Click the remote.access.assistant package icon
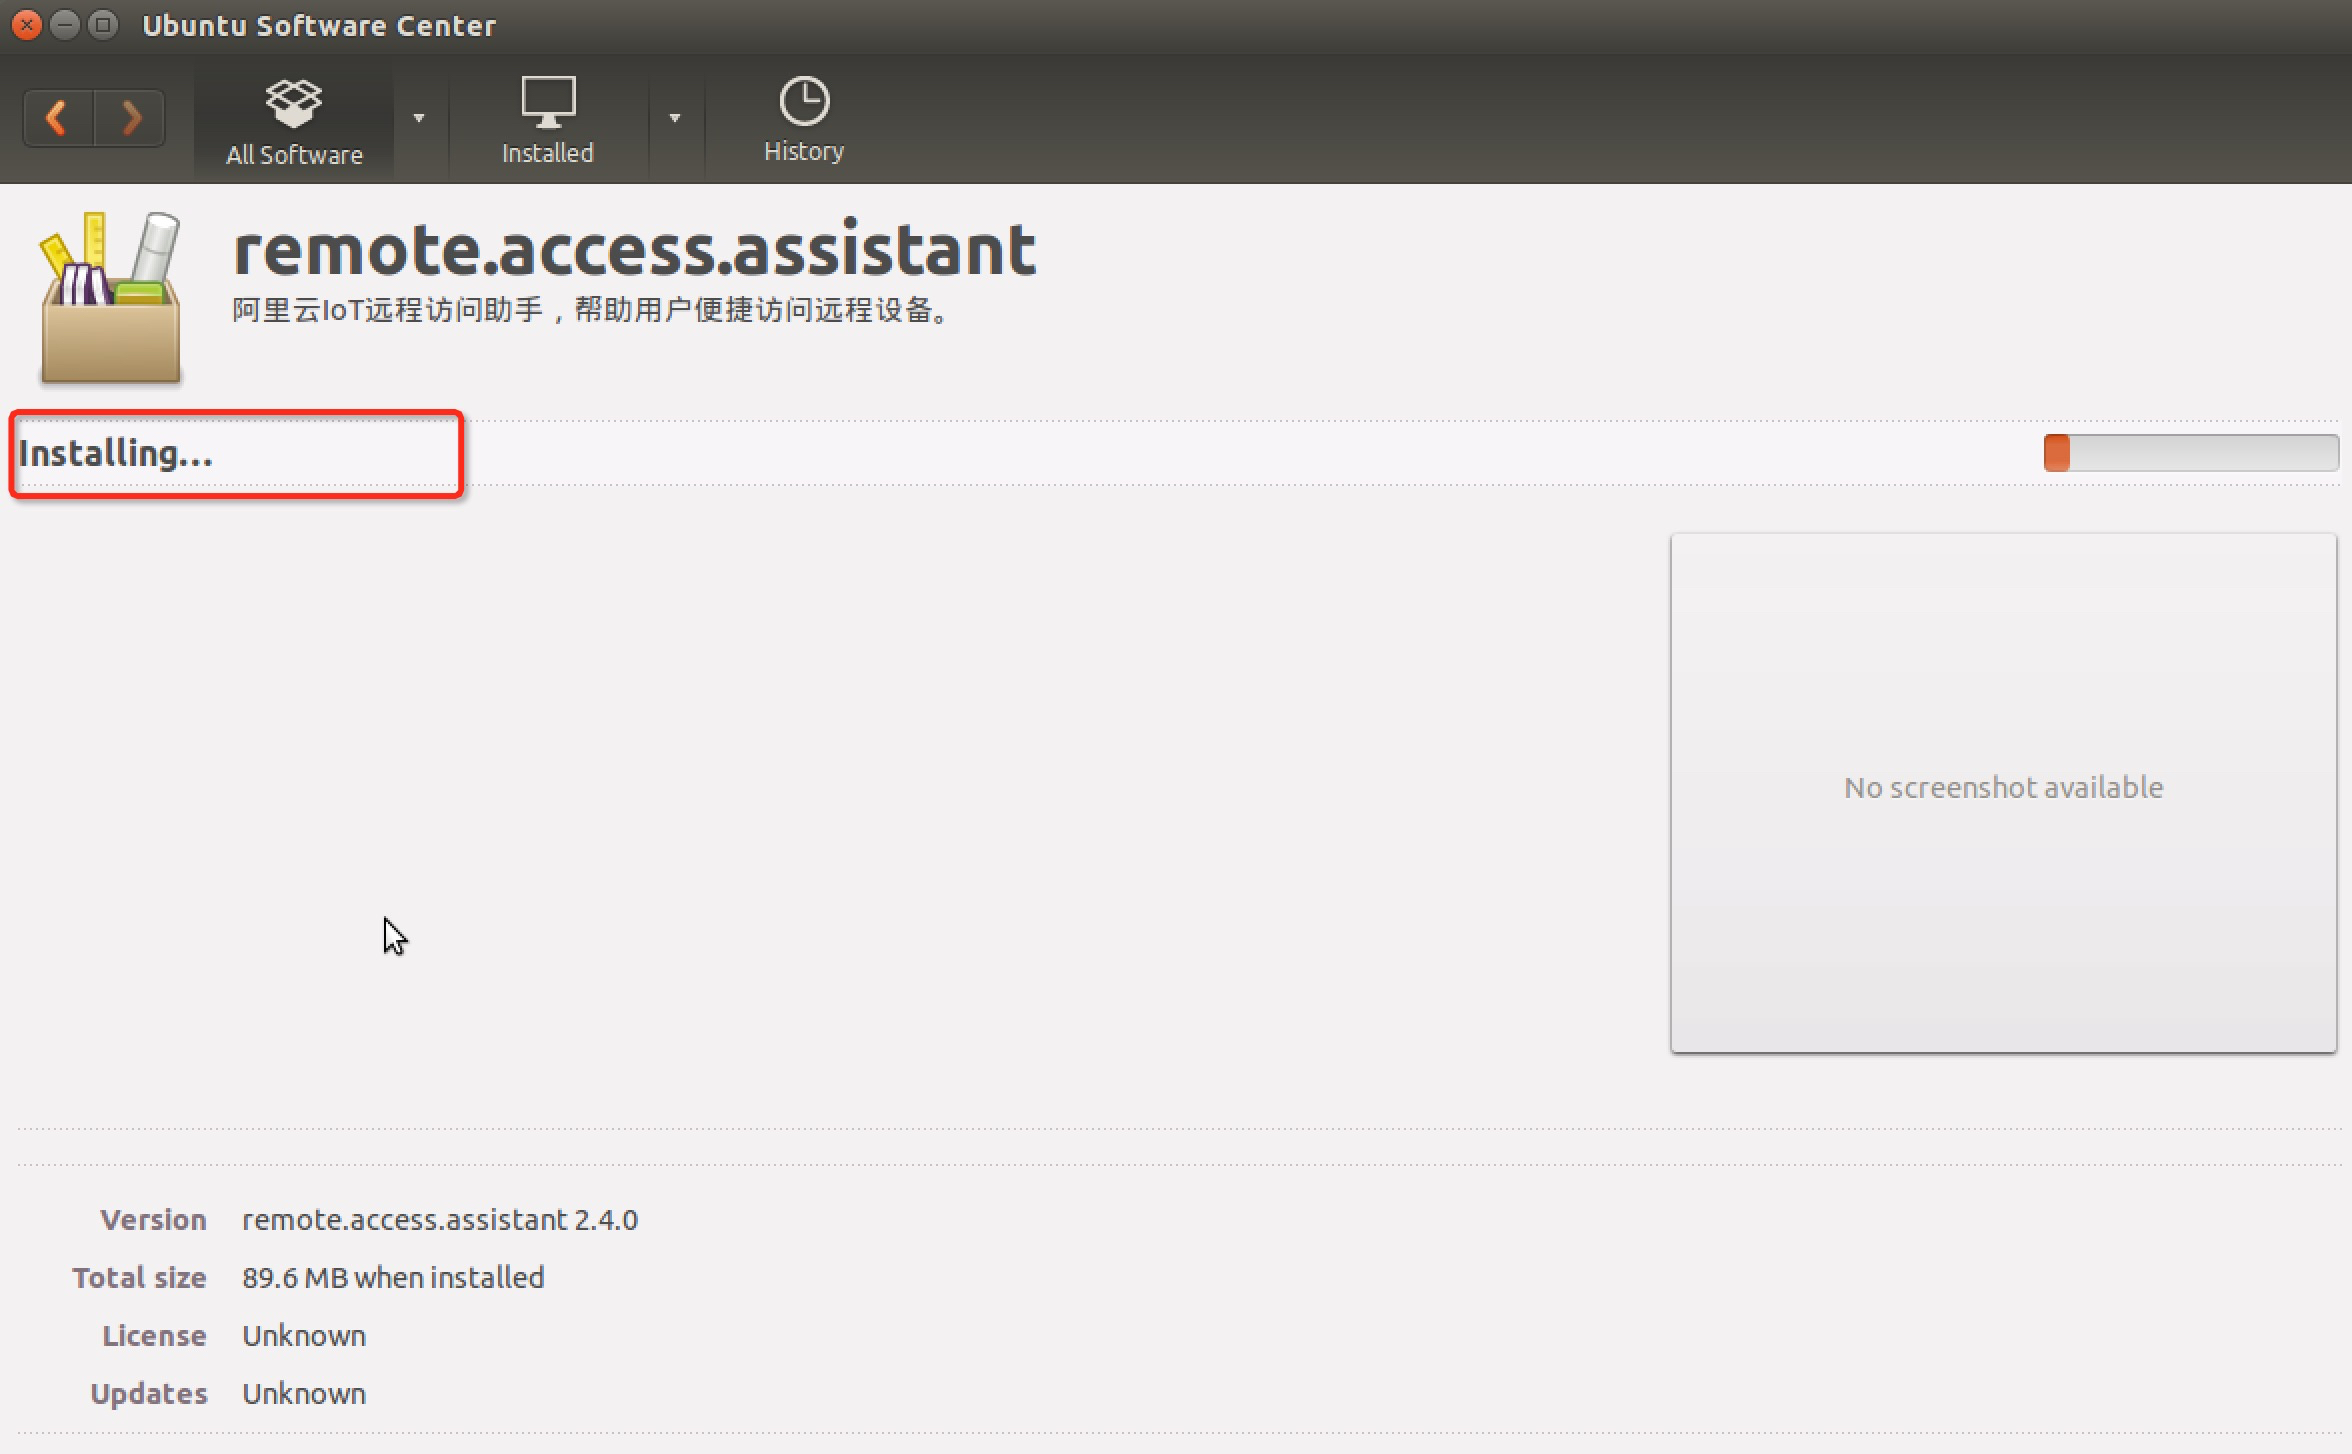The width and height of the screenshot is (2352, 1454). [110, 296]
